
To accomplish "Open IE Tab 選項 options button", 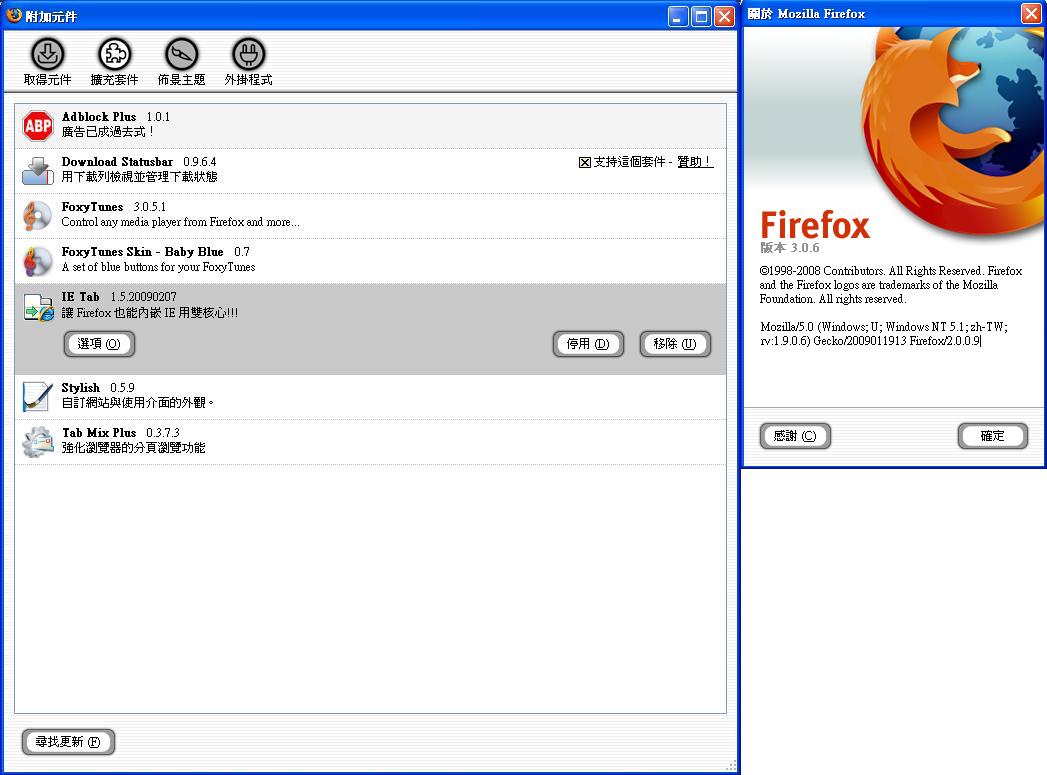I will click(x=99, y=344).
